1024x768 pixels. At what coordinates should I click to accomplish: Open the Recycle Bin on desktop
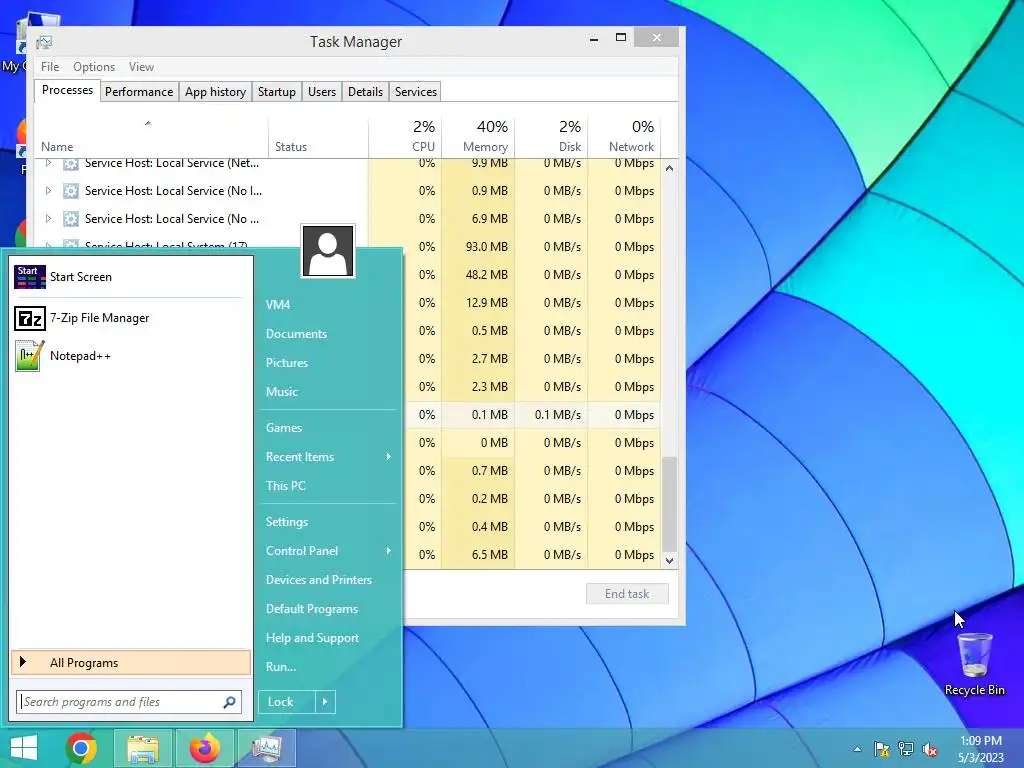coord(974,664)
